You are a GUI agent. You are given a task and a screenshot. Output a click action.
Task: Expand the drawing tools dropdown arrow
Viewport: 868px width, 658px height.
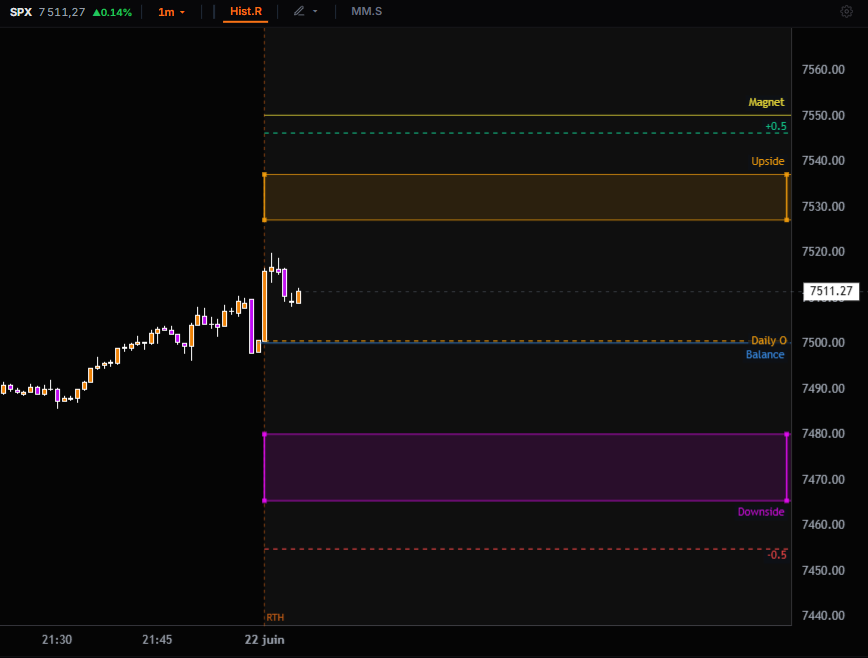pyautogui.click(x=315, y=12)
